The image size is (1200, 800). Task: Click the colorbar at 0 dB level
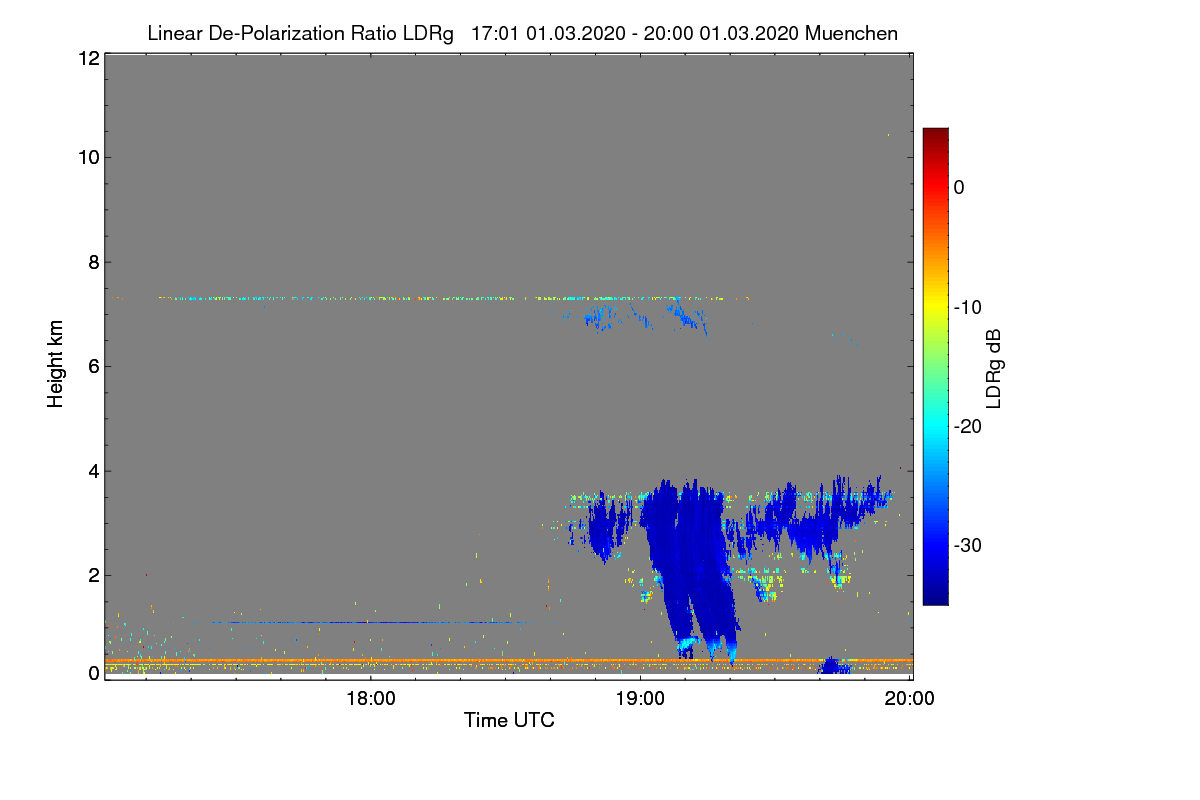[935, 187]
